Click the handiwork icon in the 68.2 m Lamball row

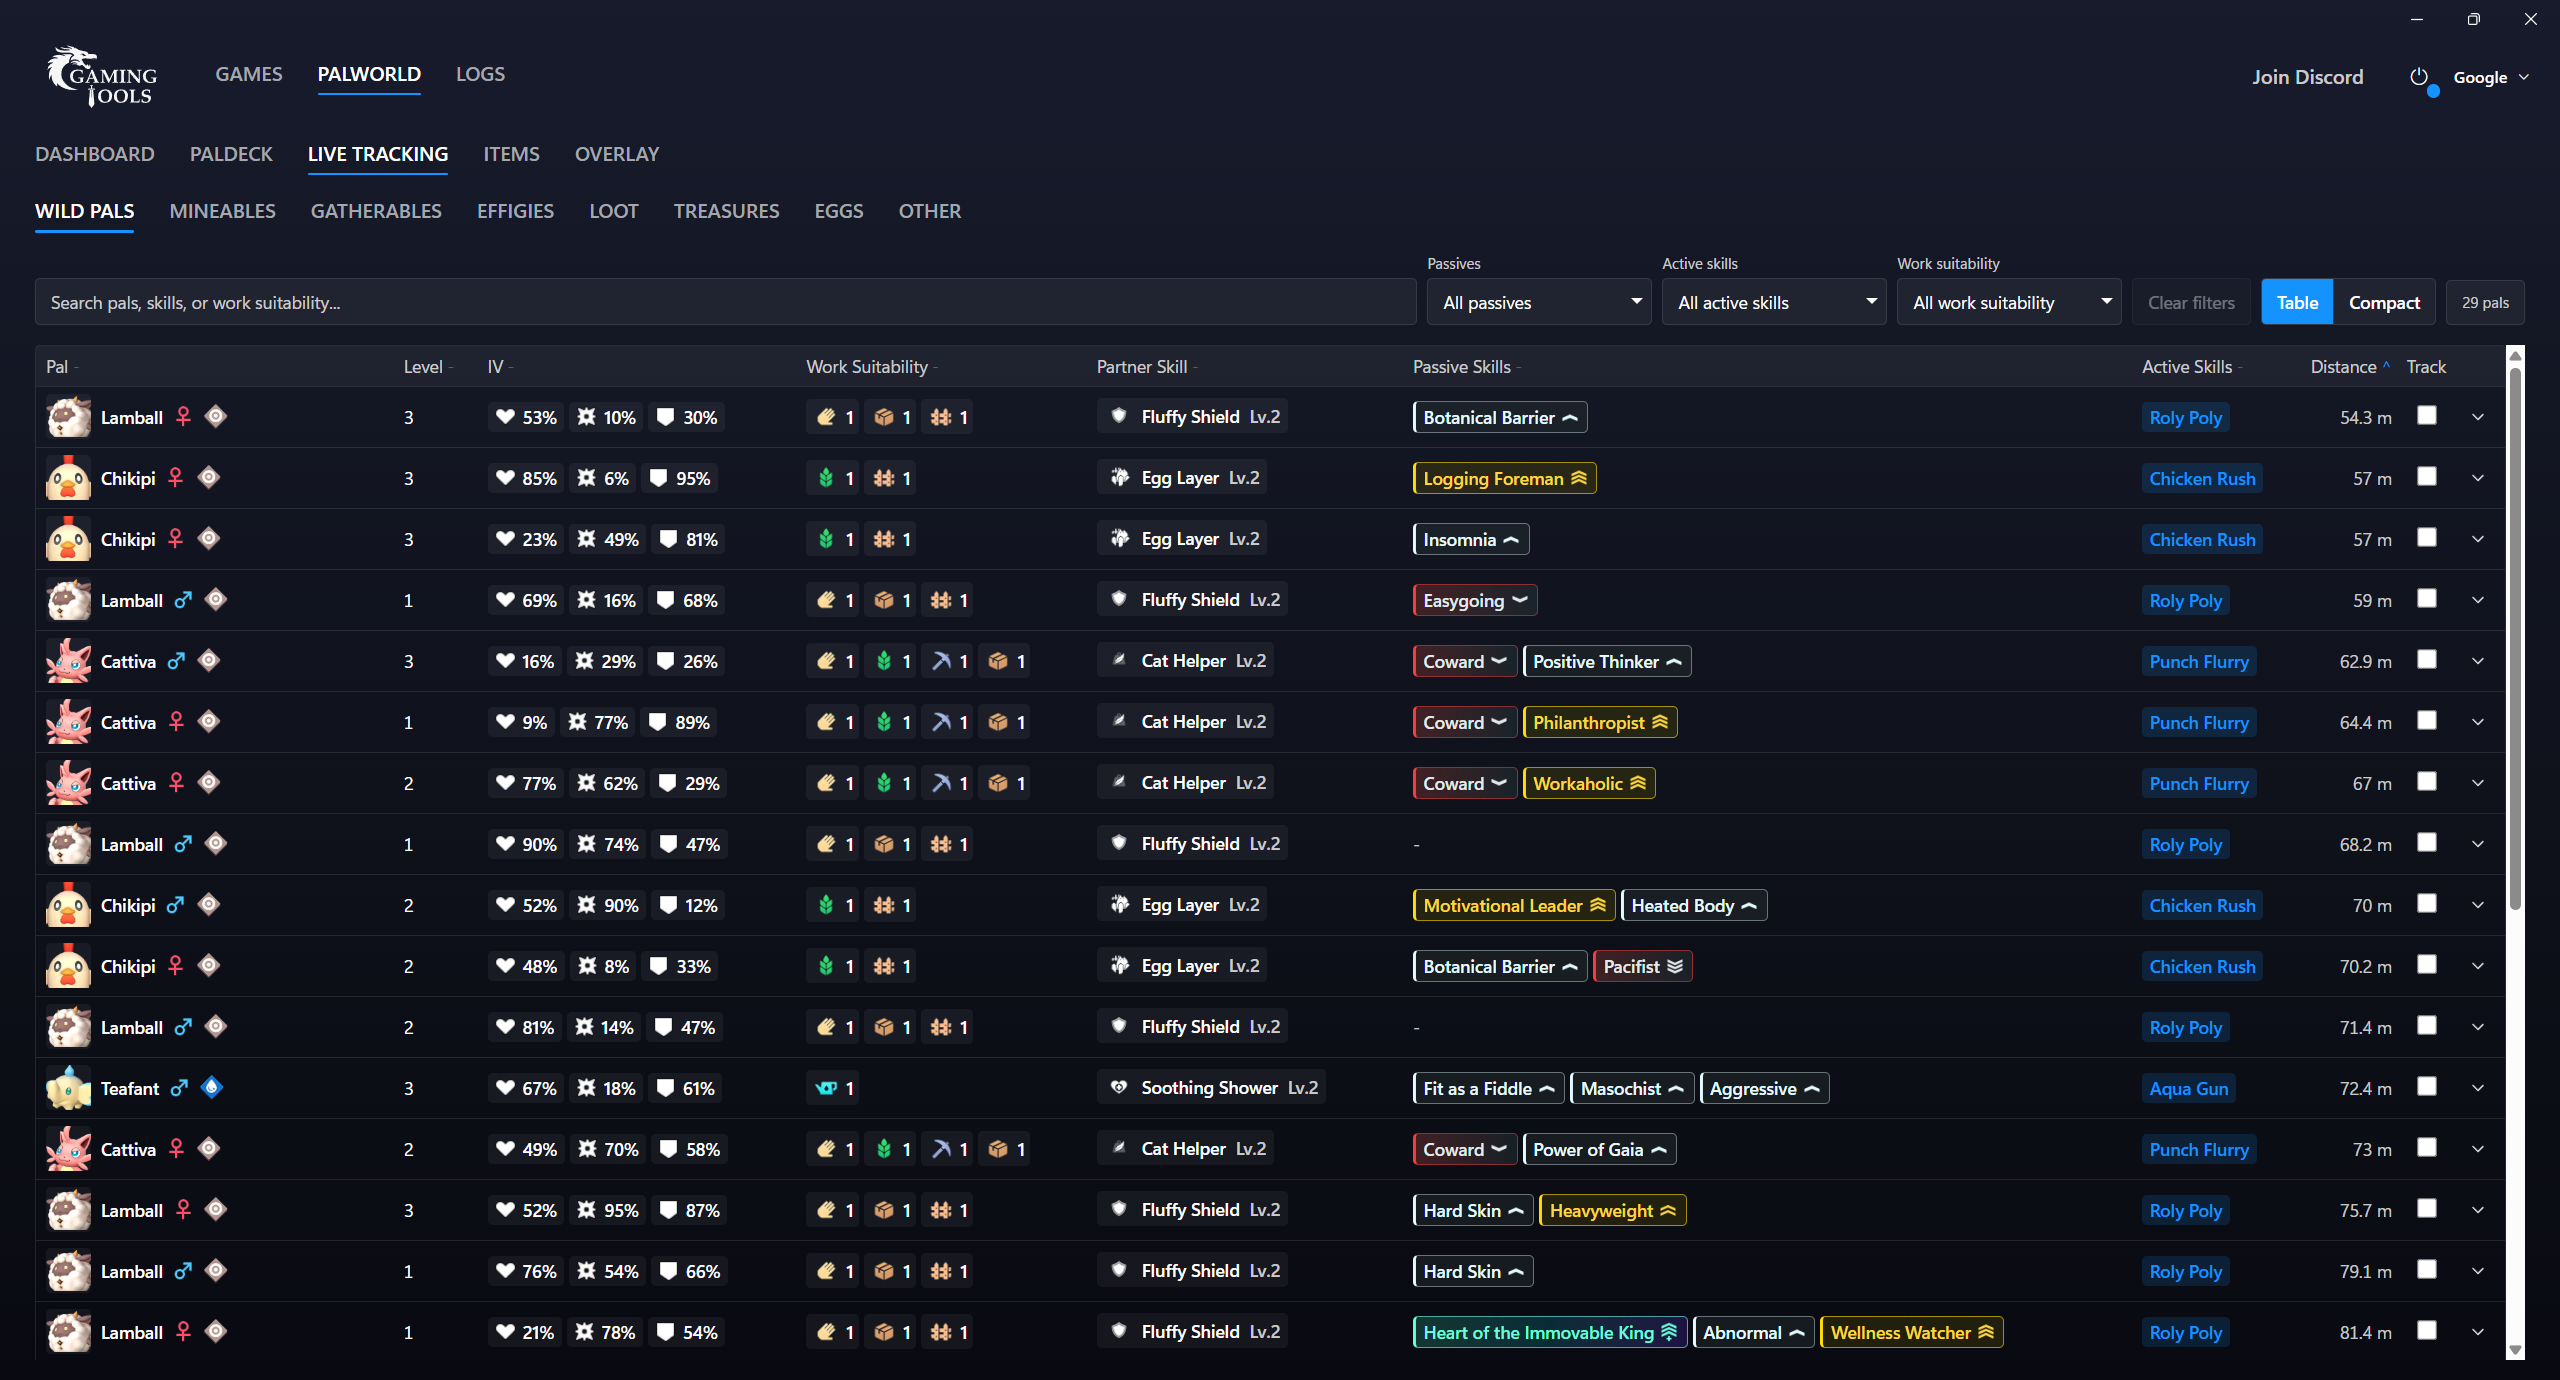point(826,844)
